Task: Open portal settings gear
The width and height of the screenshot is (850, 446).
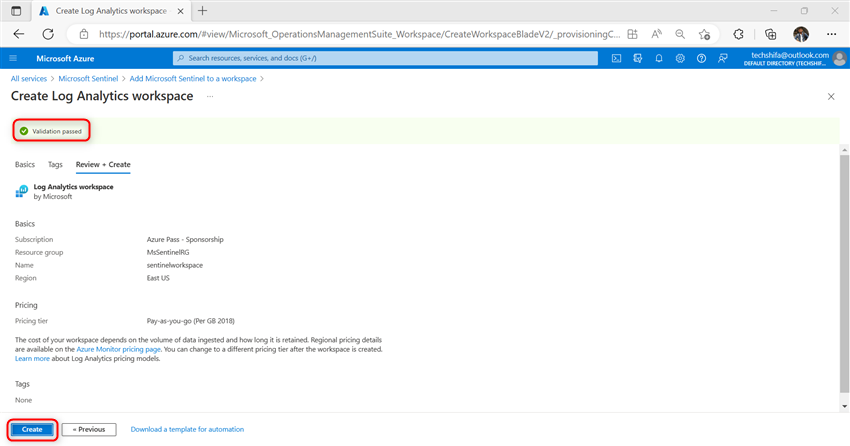Action: (680, 58)
